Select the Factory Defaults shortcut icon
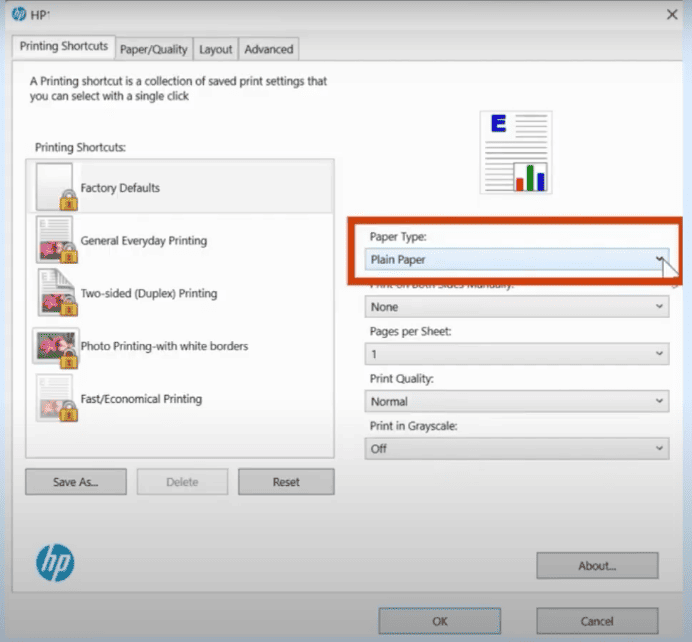The width and height of the screenshot is (692, 642). (x=56, y=187)
